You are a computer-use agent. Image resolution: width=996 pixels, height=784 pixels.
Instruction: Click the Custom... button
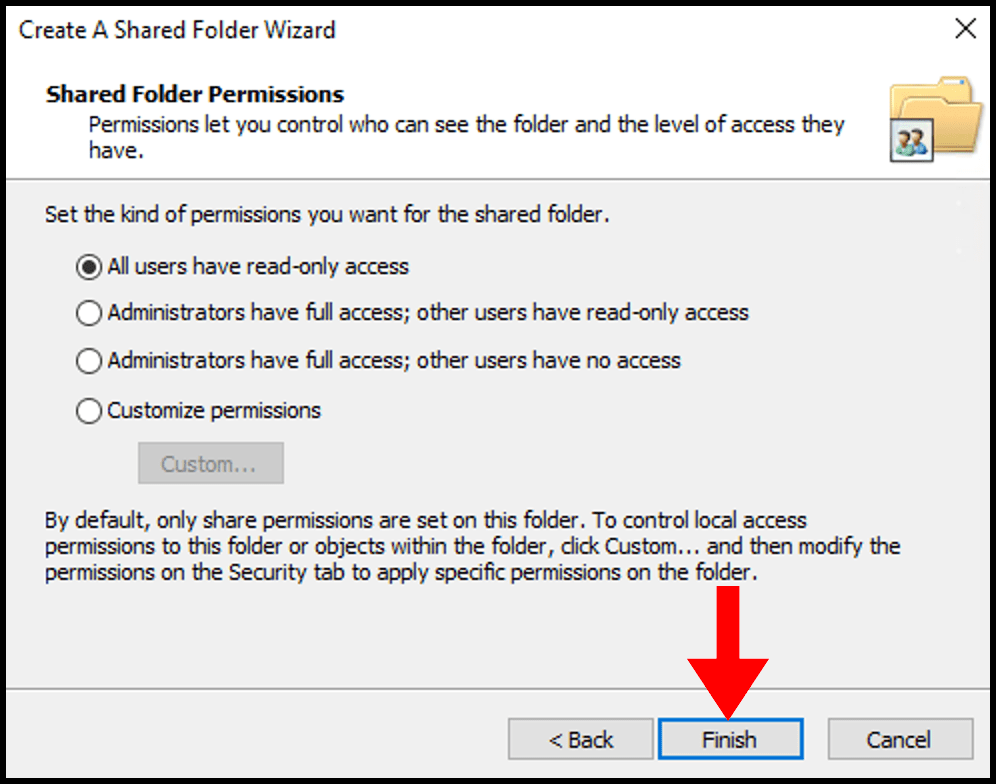[210, 462]
